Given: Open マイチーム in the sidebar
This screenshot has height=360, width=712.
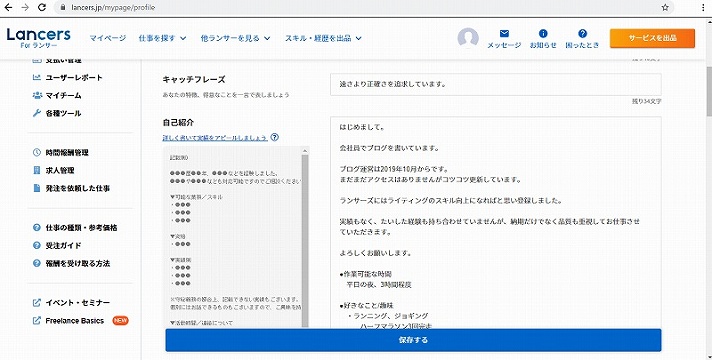Looking at the screenshot, I should click(63, 95).
